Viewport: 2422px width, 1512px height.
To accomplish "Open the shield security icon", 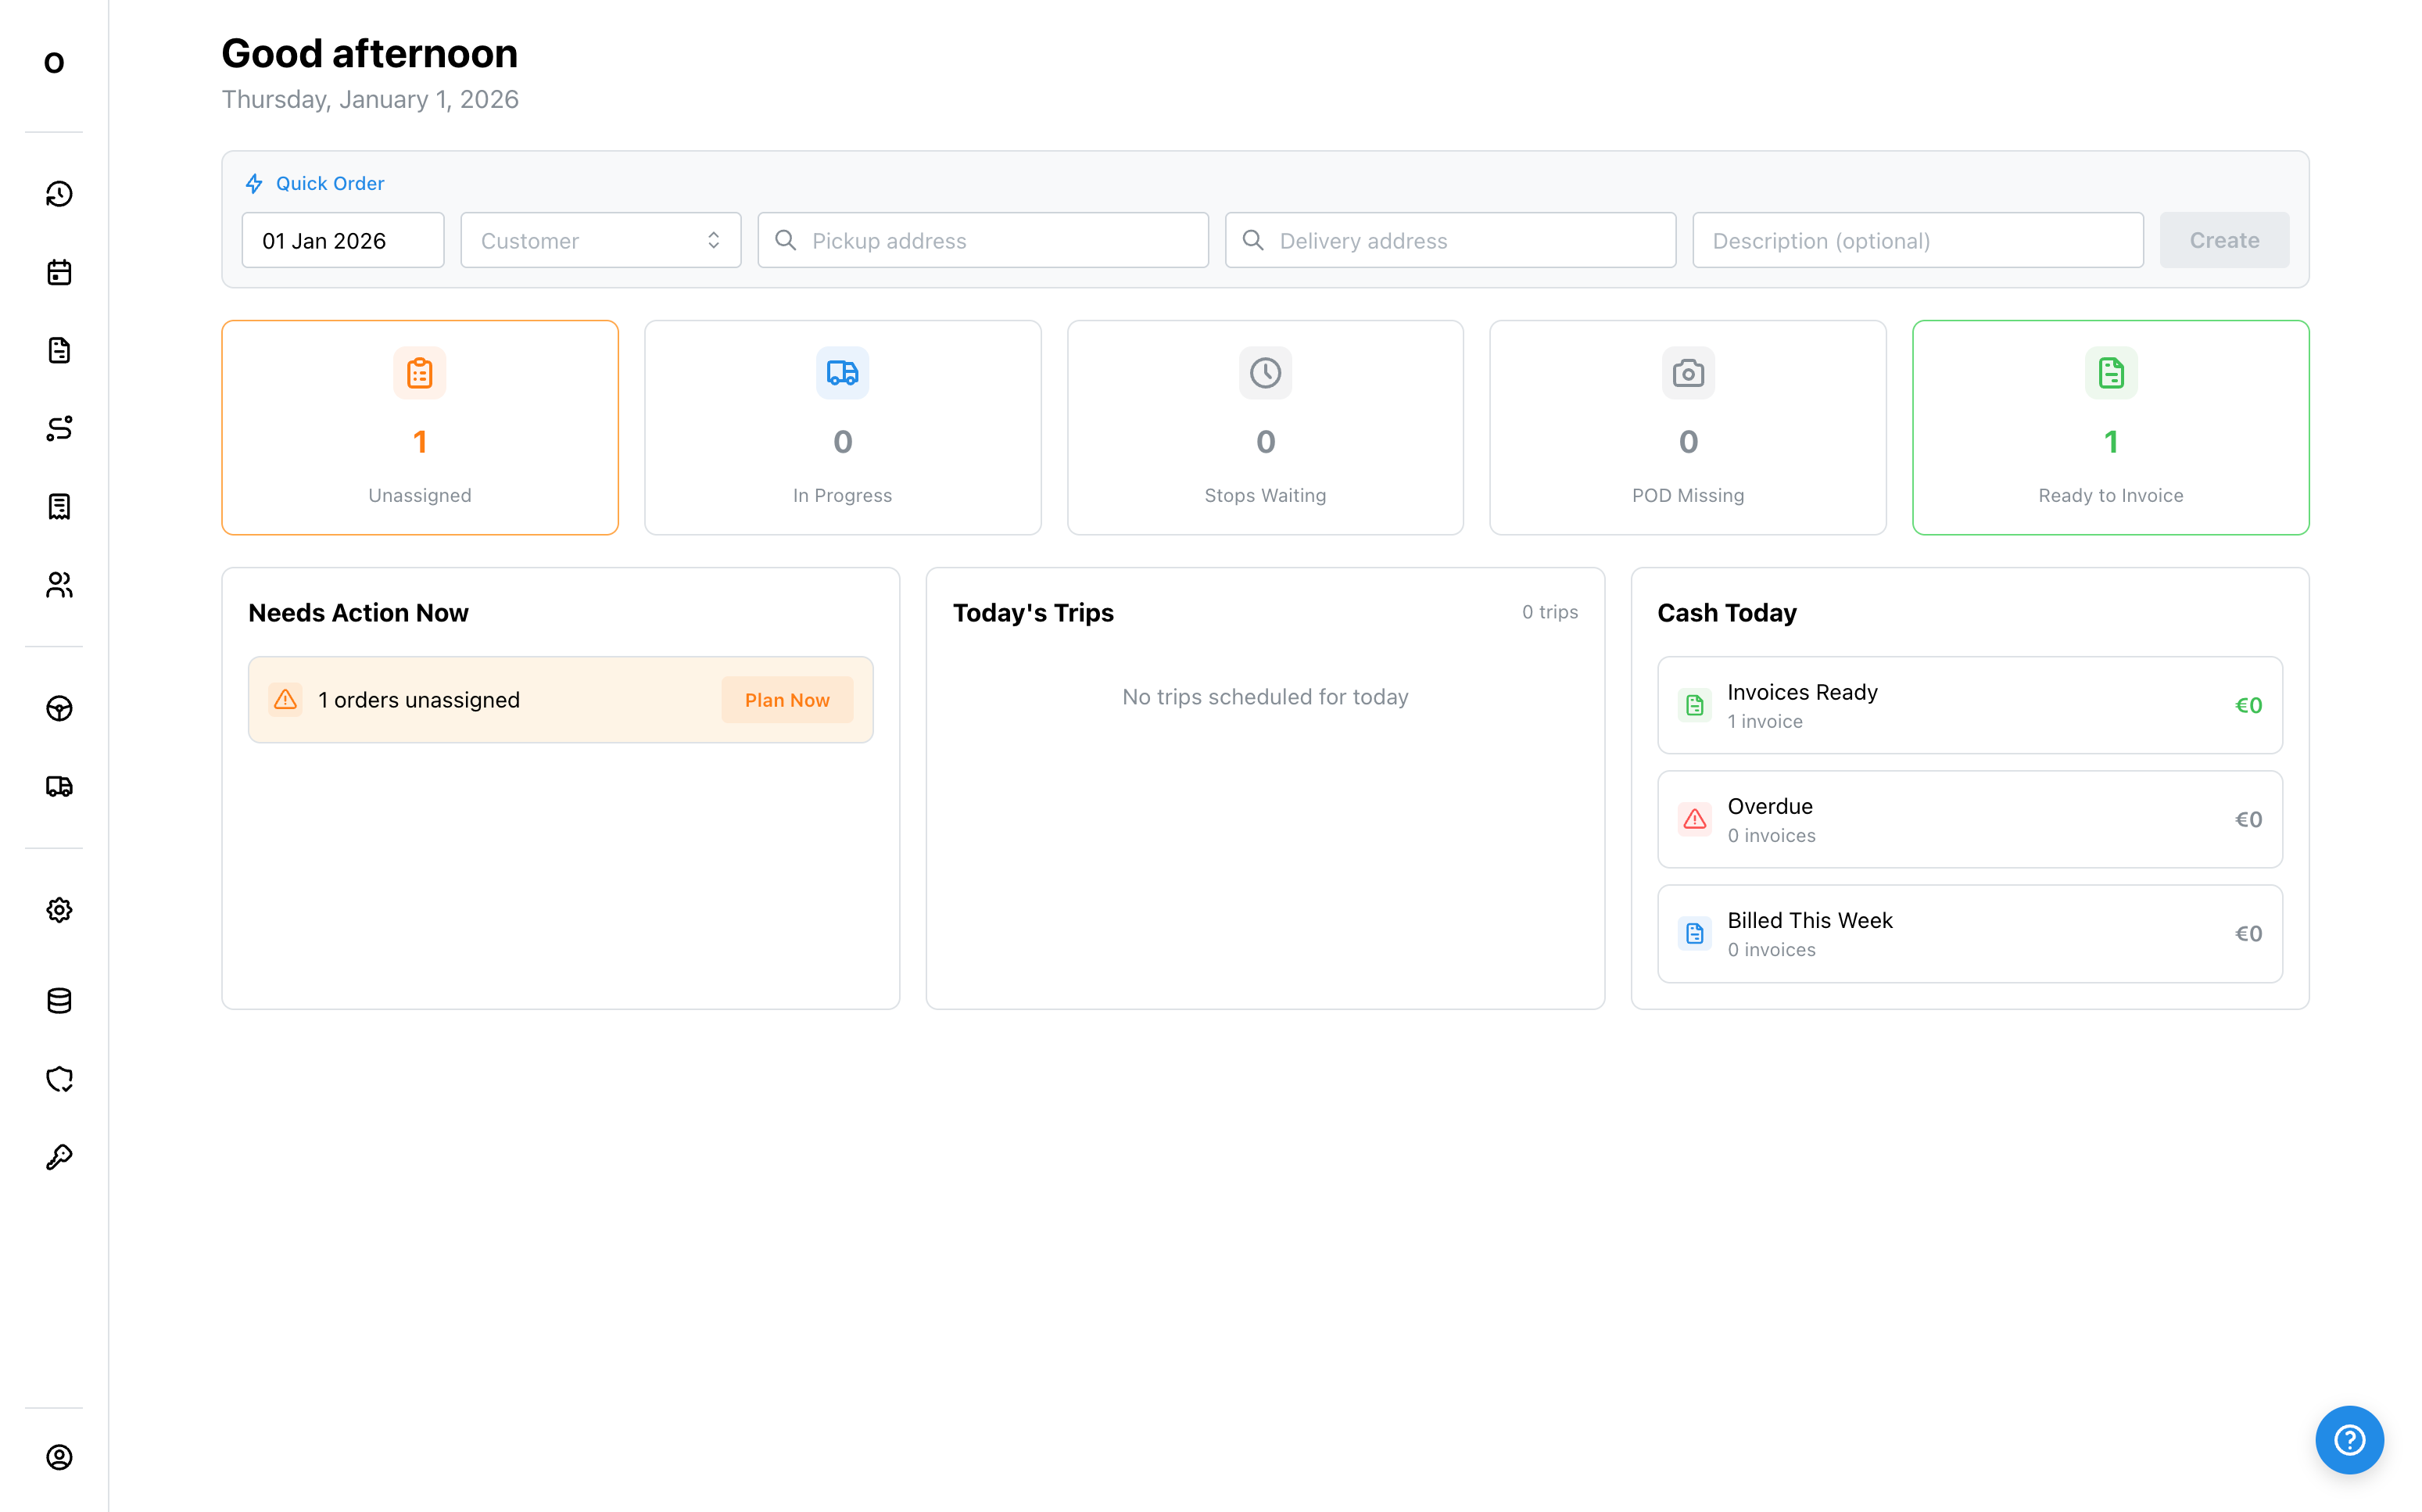I will coord(59,1079).
